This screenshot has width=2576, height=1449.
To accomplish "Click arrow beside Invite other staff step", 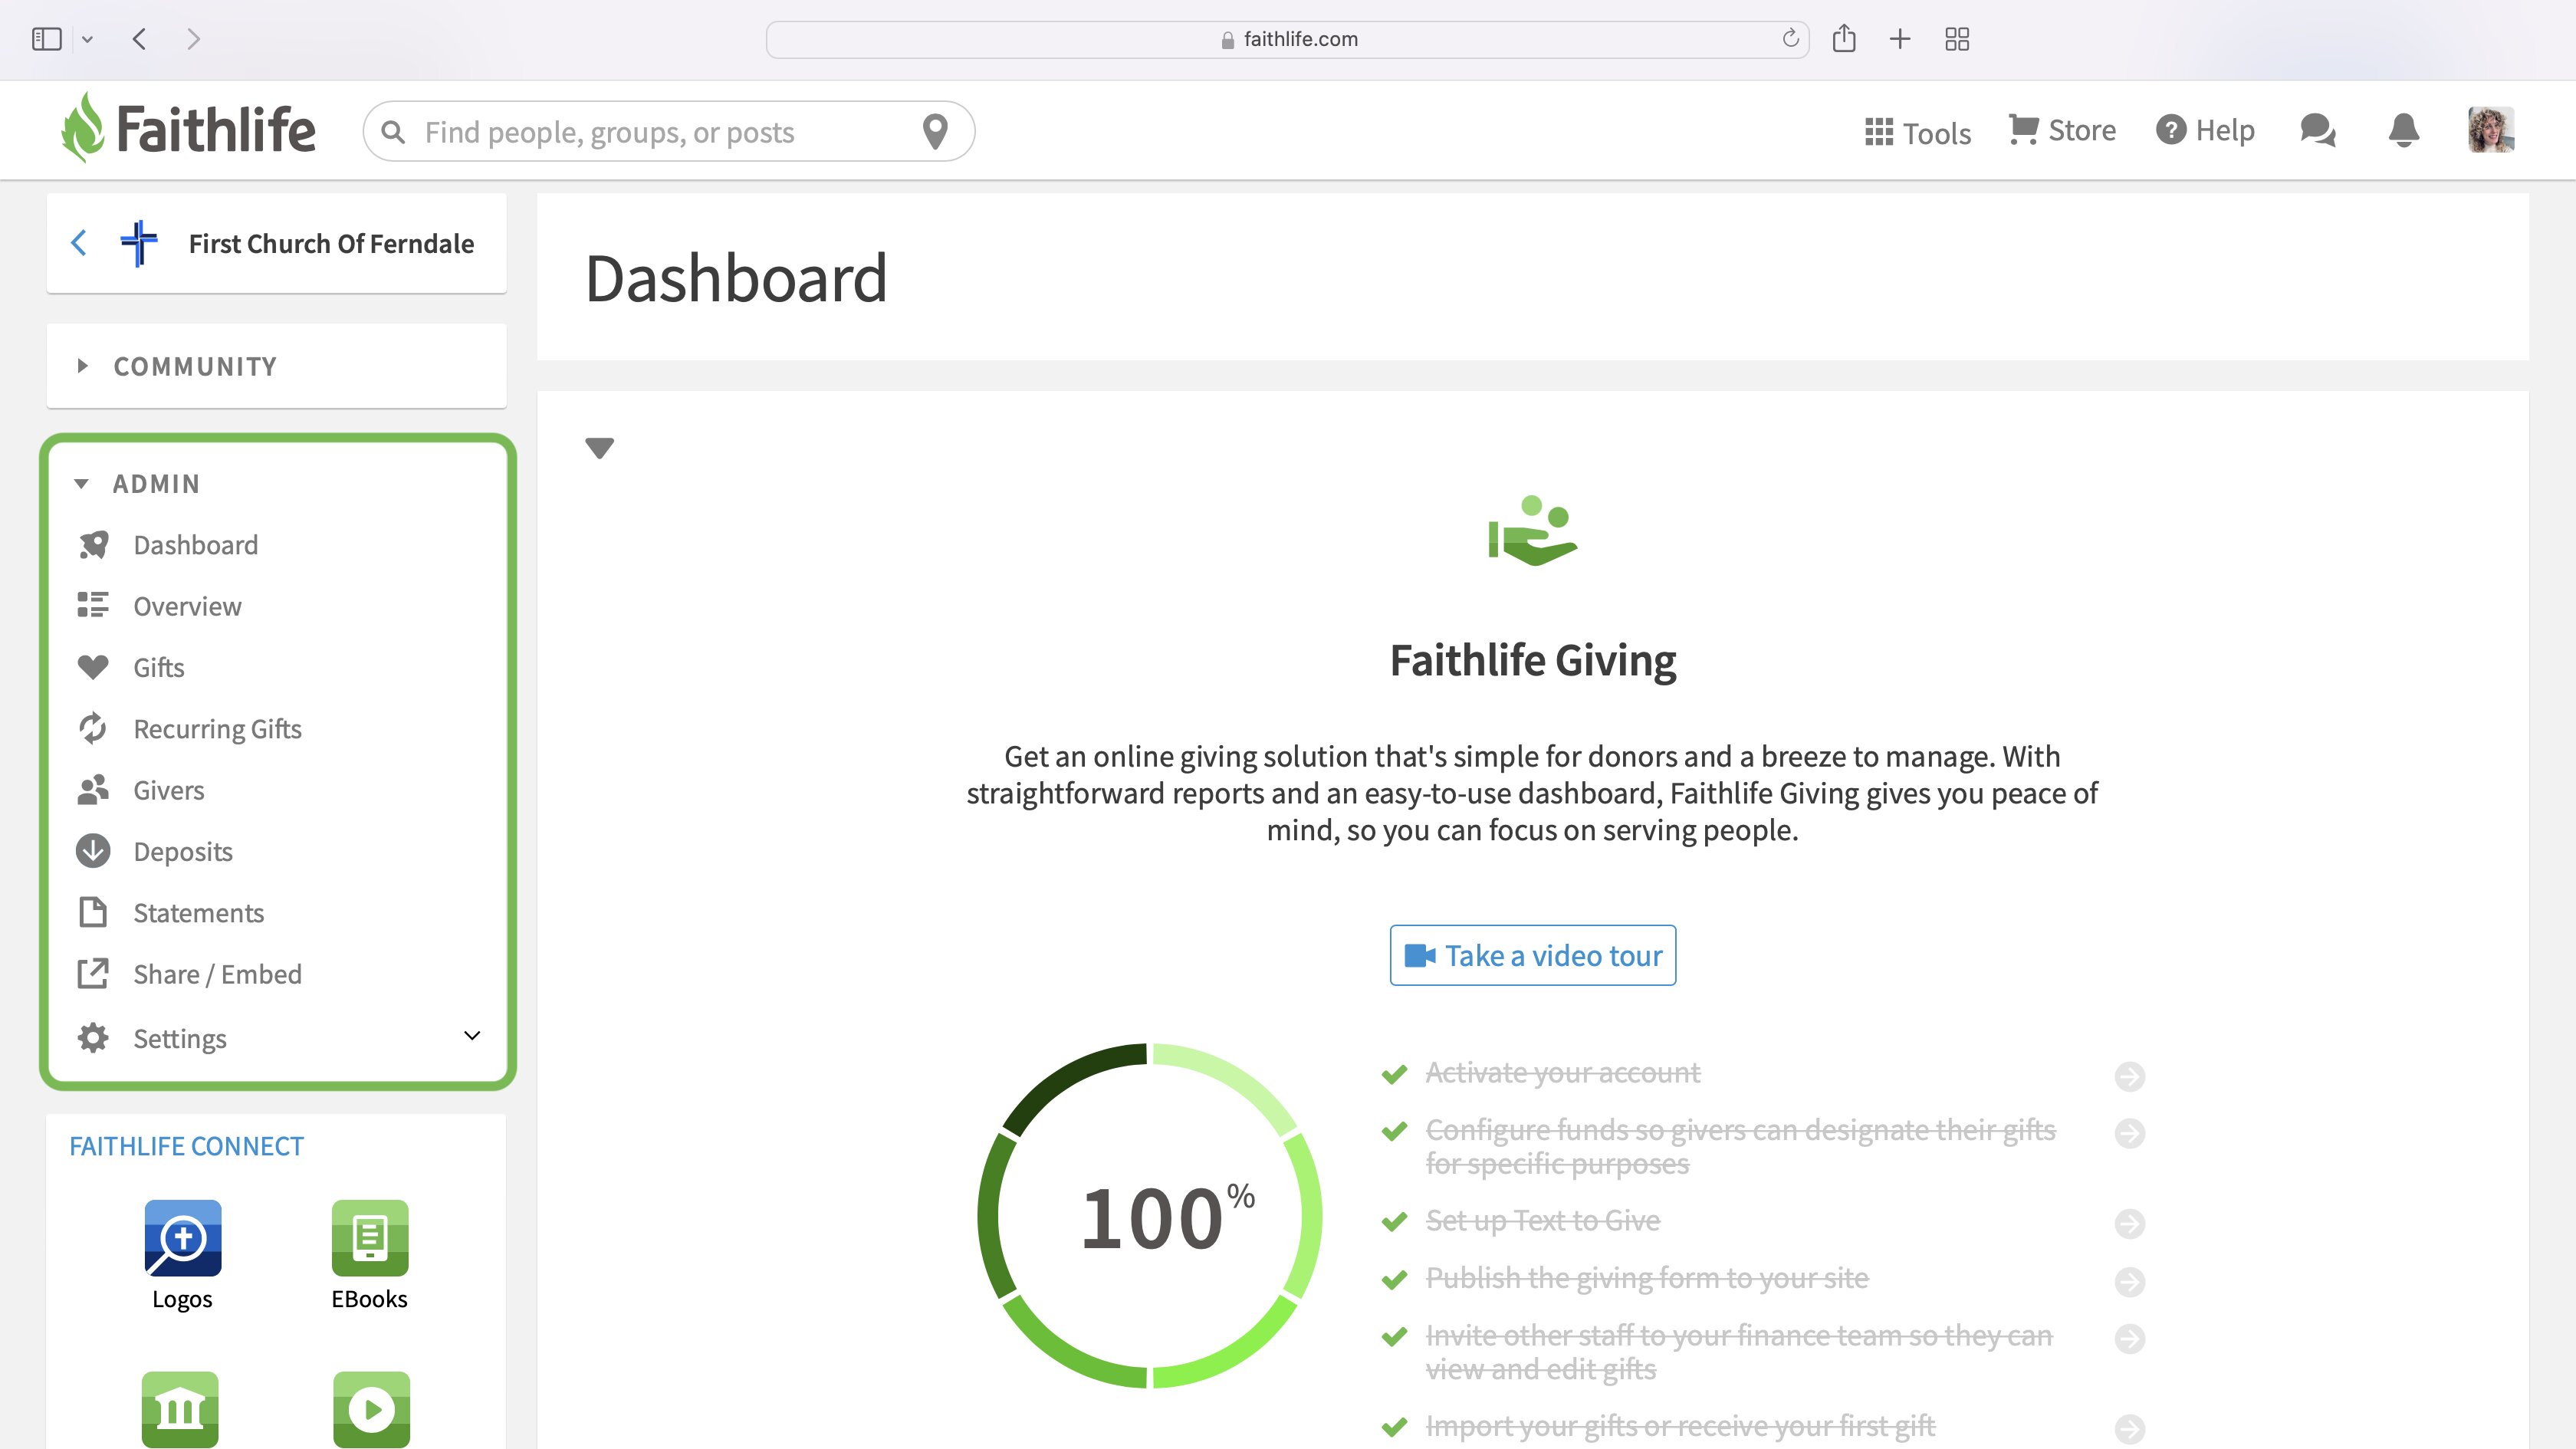I will [2130, 1338].
